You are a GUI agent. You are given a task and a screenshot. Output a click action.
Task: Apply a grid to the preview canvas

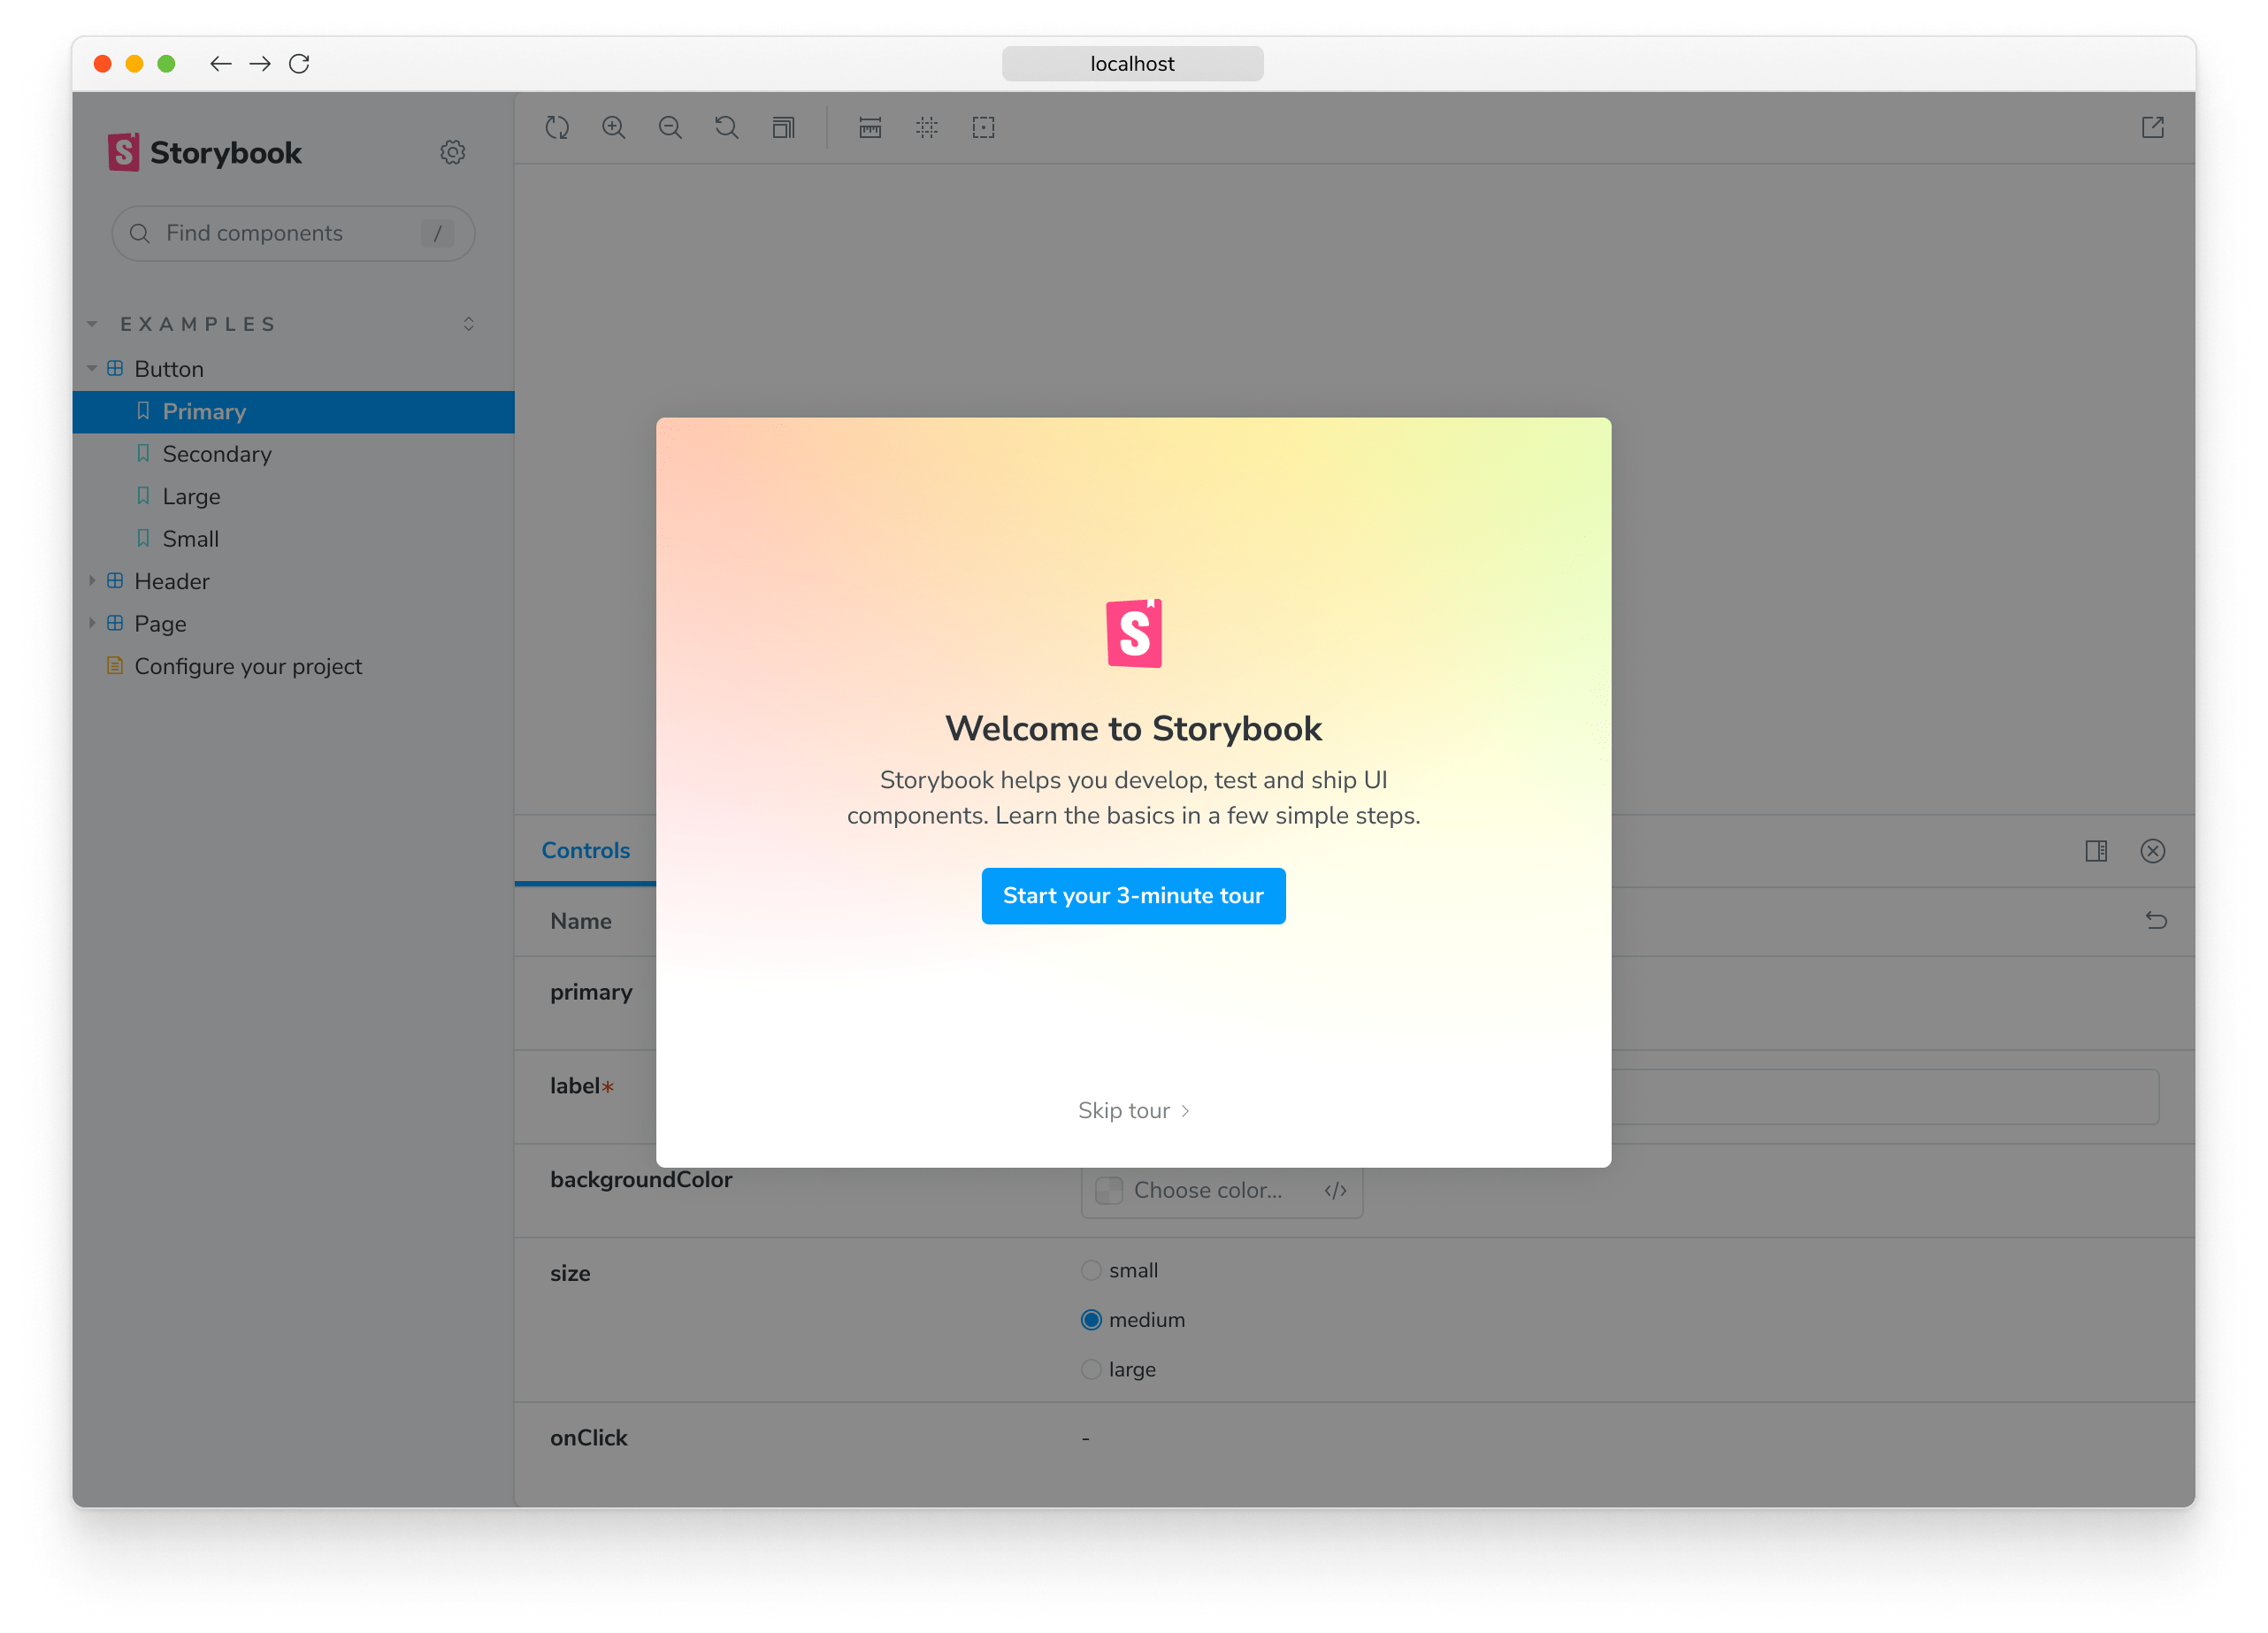coord(926,128)
